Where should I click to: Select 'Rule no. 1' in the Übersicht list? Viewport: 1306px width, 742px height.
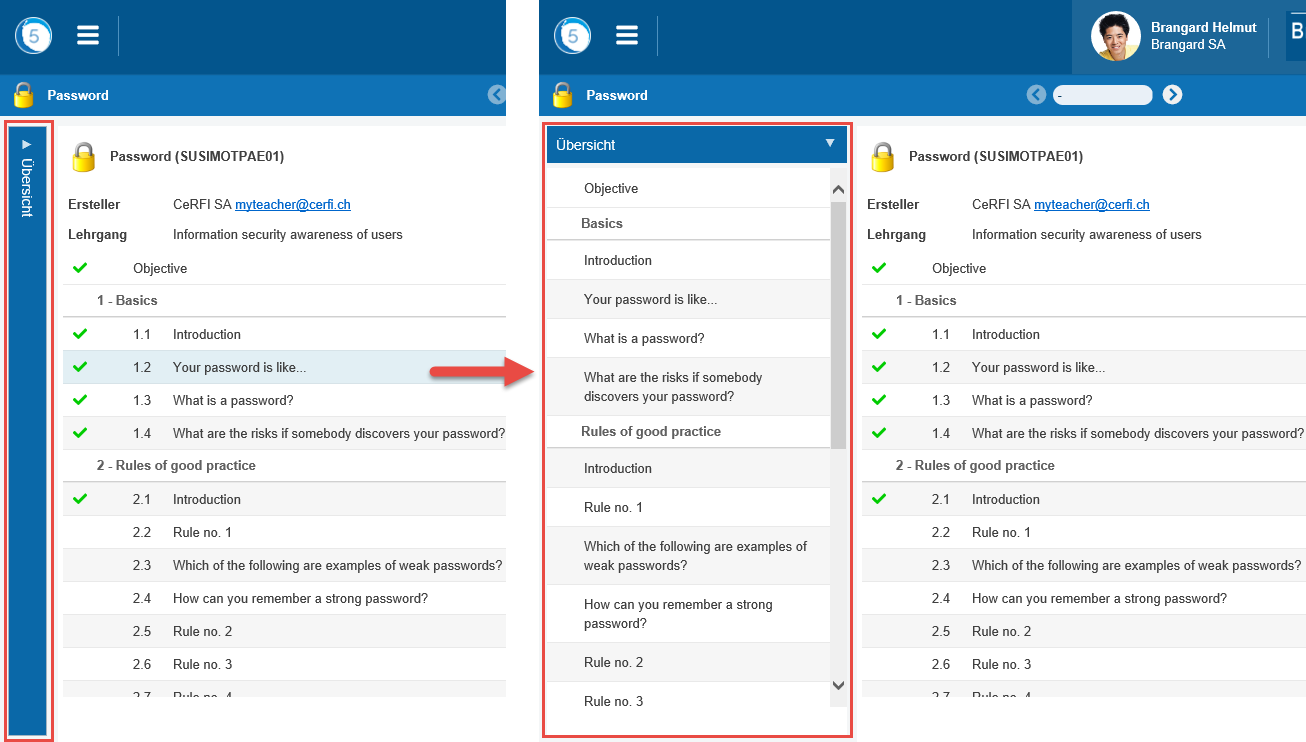click(x=613, y=507)
